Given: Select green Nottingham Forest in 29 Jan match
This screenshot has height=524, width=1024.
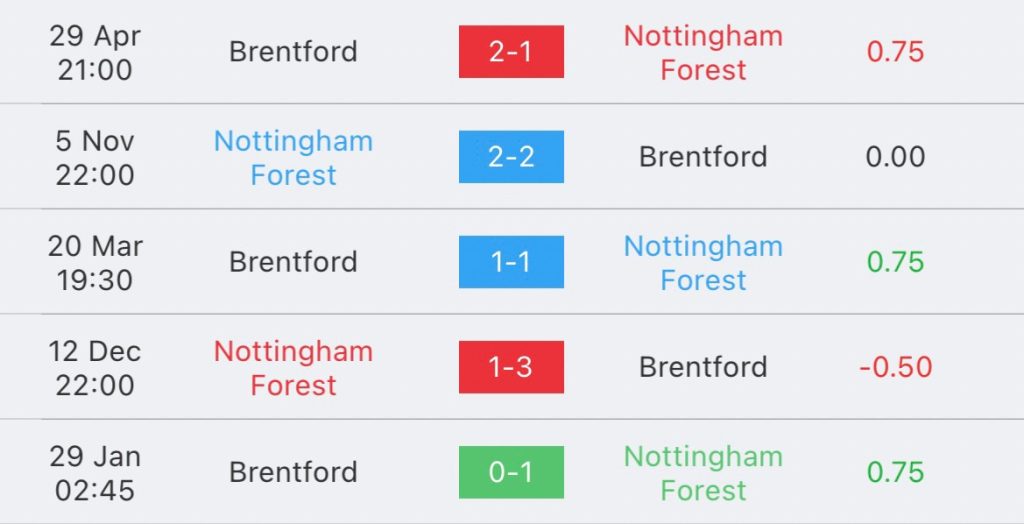Looking at the screenshot, I should (x=703, y=472).
